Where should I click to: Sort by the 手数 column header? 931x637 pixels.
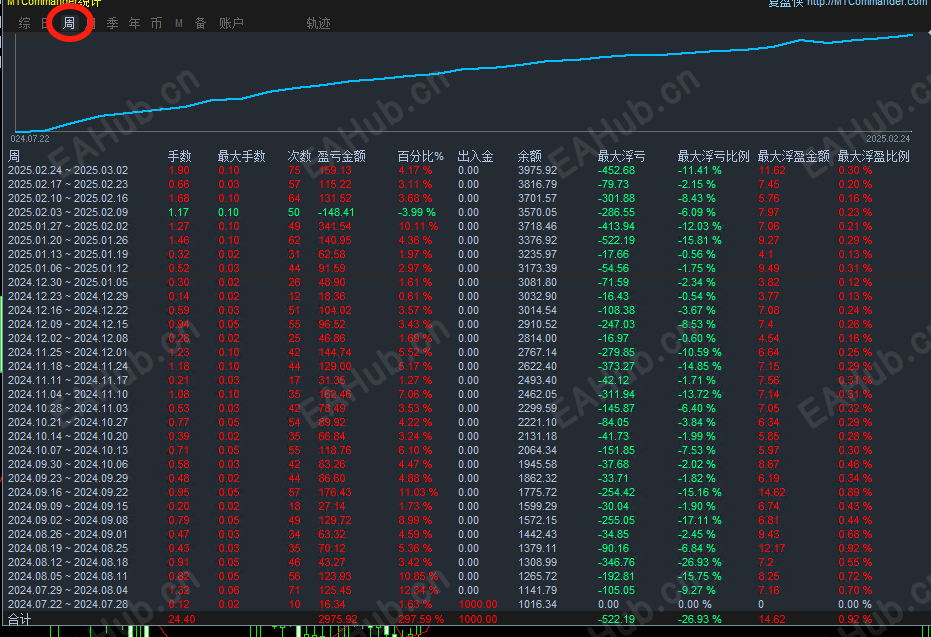pos(179,156)
